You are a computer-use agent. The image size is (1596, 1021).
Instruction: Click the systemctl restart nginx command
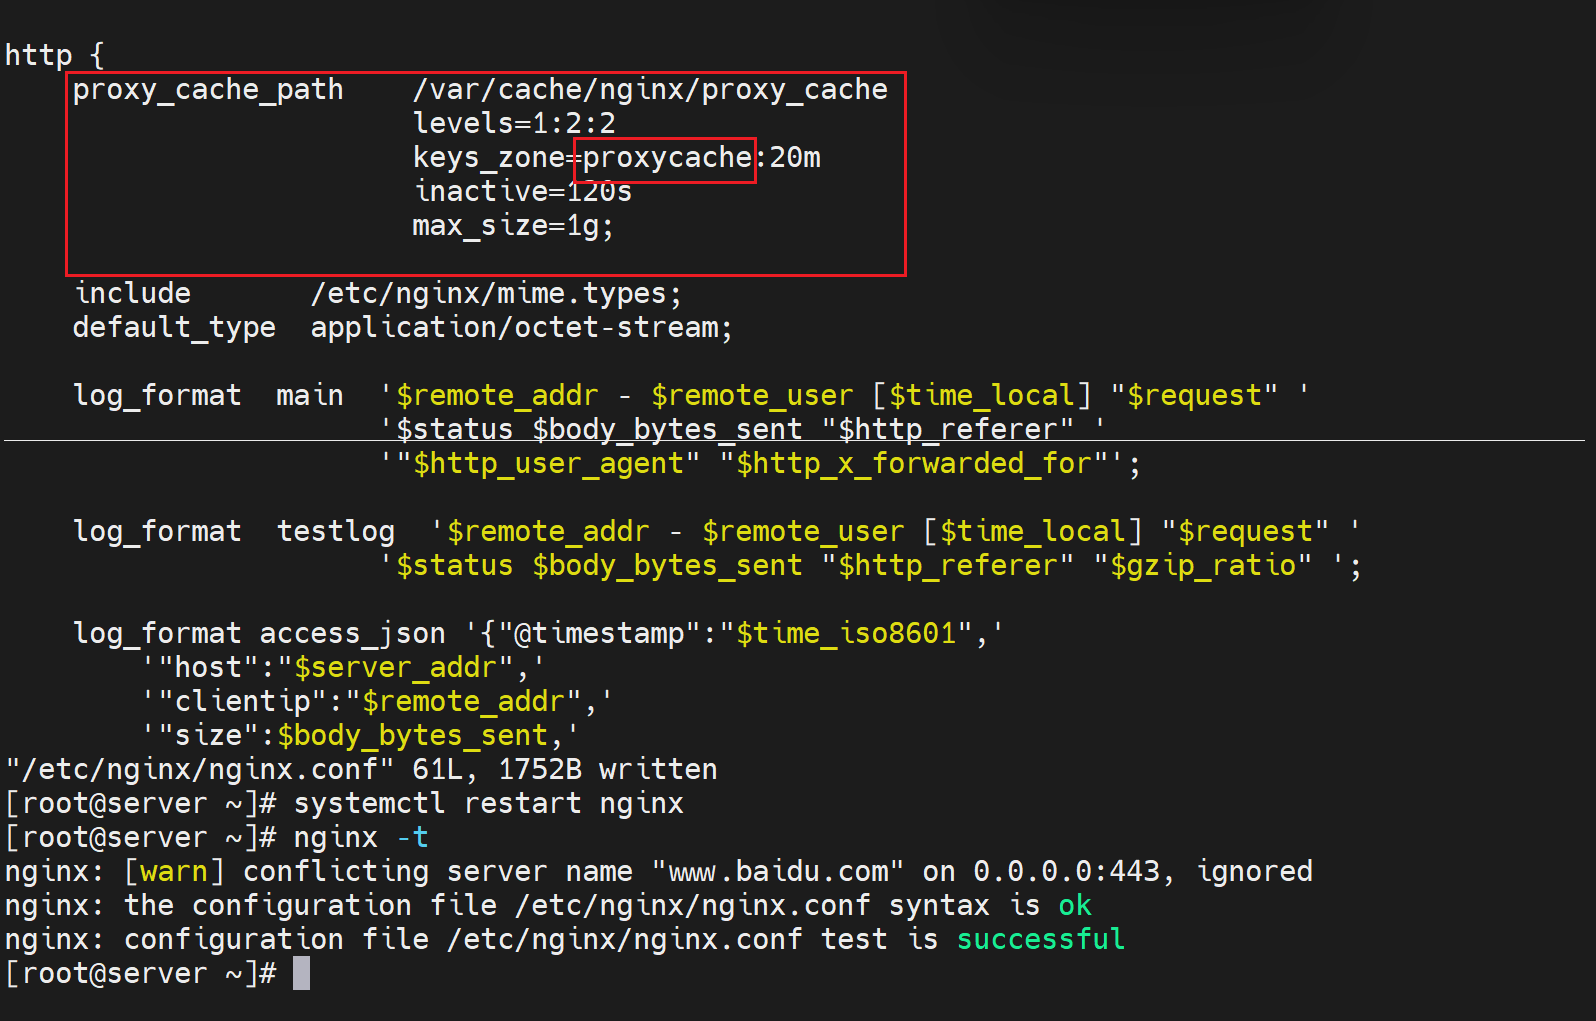(488, 804)
